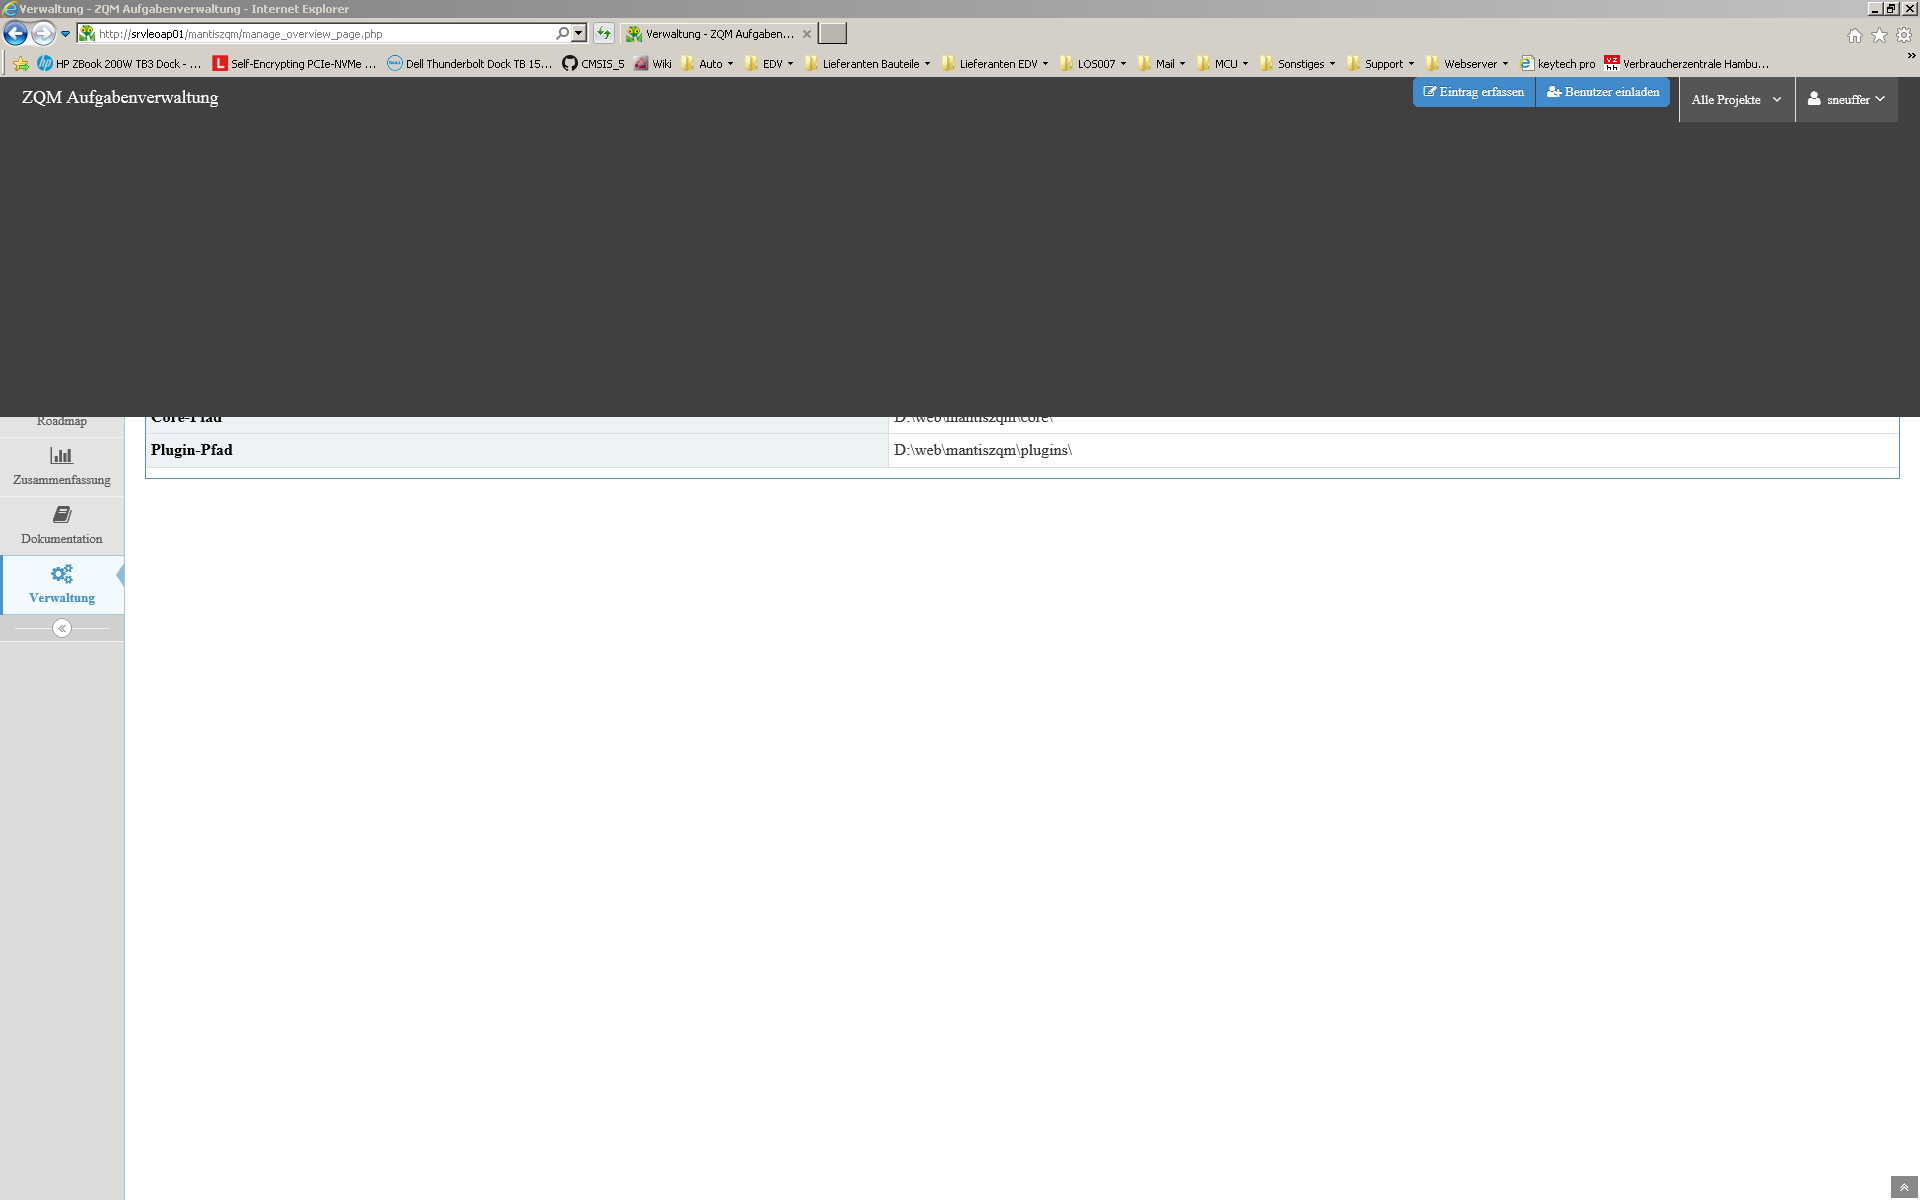Click the refresh page icon
Image resolution: width=1920 pixels, height=1200 pixels.
pyautogui.click(x=604, y=34)
